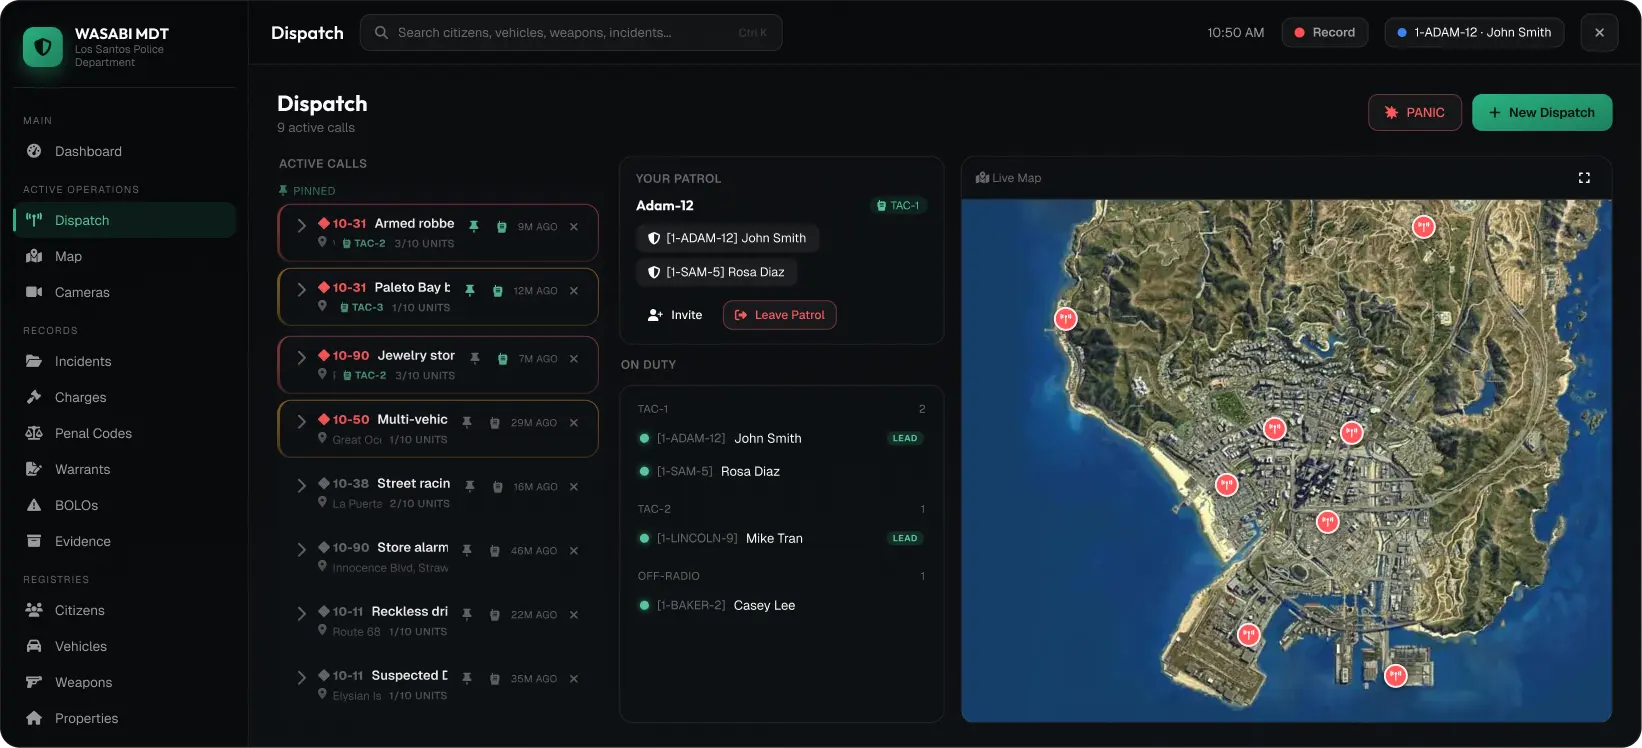
Task: Pin the 10-11 Suspected call
Action: [467, 679]
